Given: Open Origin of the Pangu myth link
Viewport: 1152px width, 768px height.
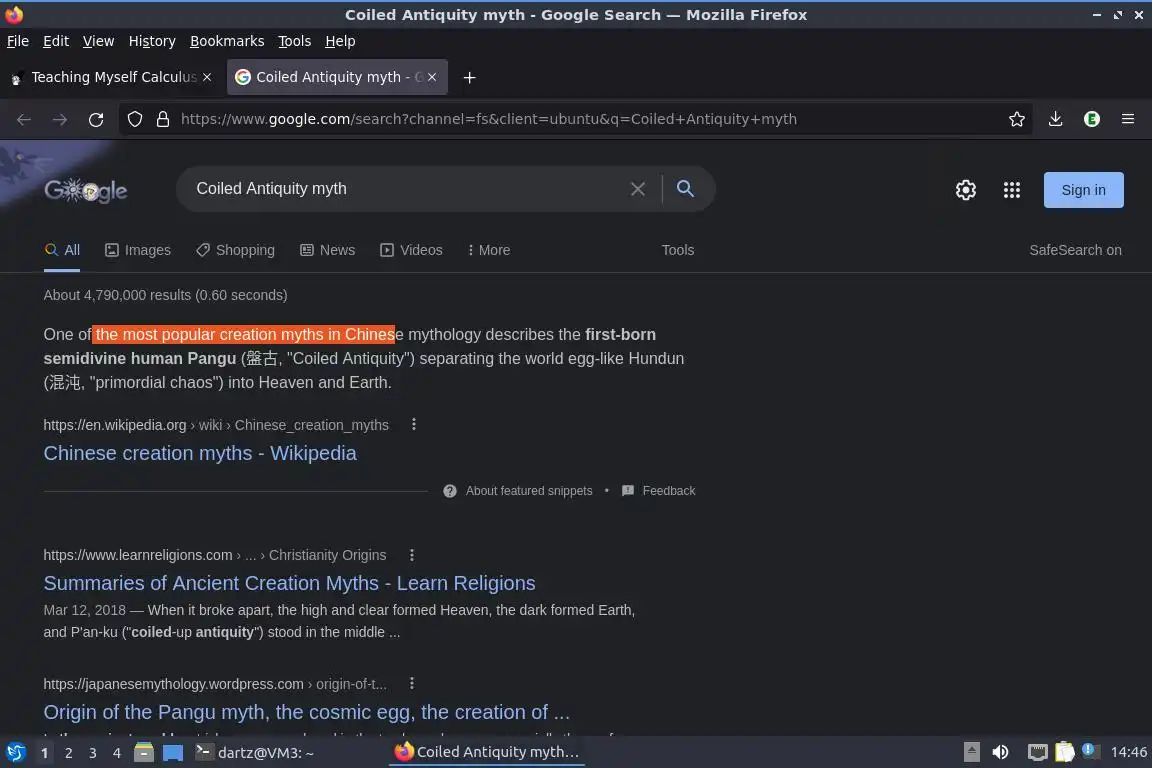Looking at the screenshot, I should pos(306,712).
